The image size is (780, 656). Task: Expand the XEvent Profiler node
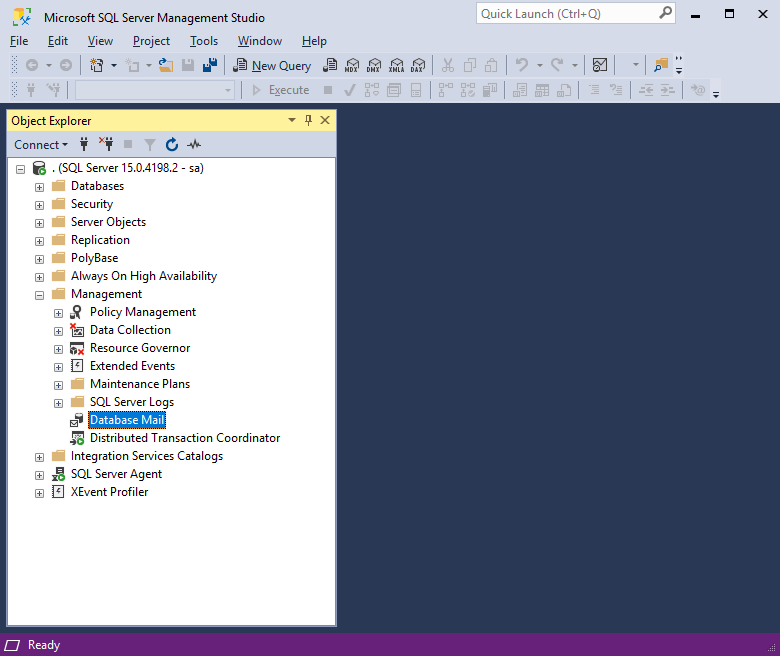(x=39, y=493)
